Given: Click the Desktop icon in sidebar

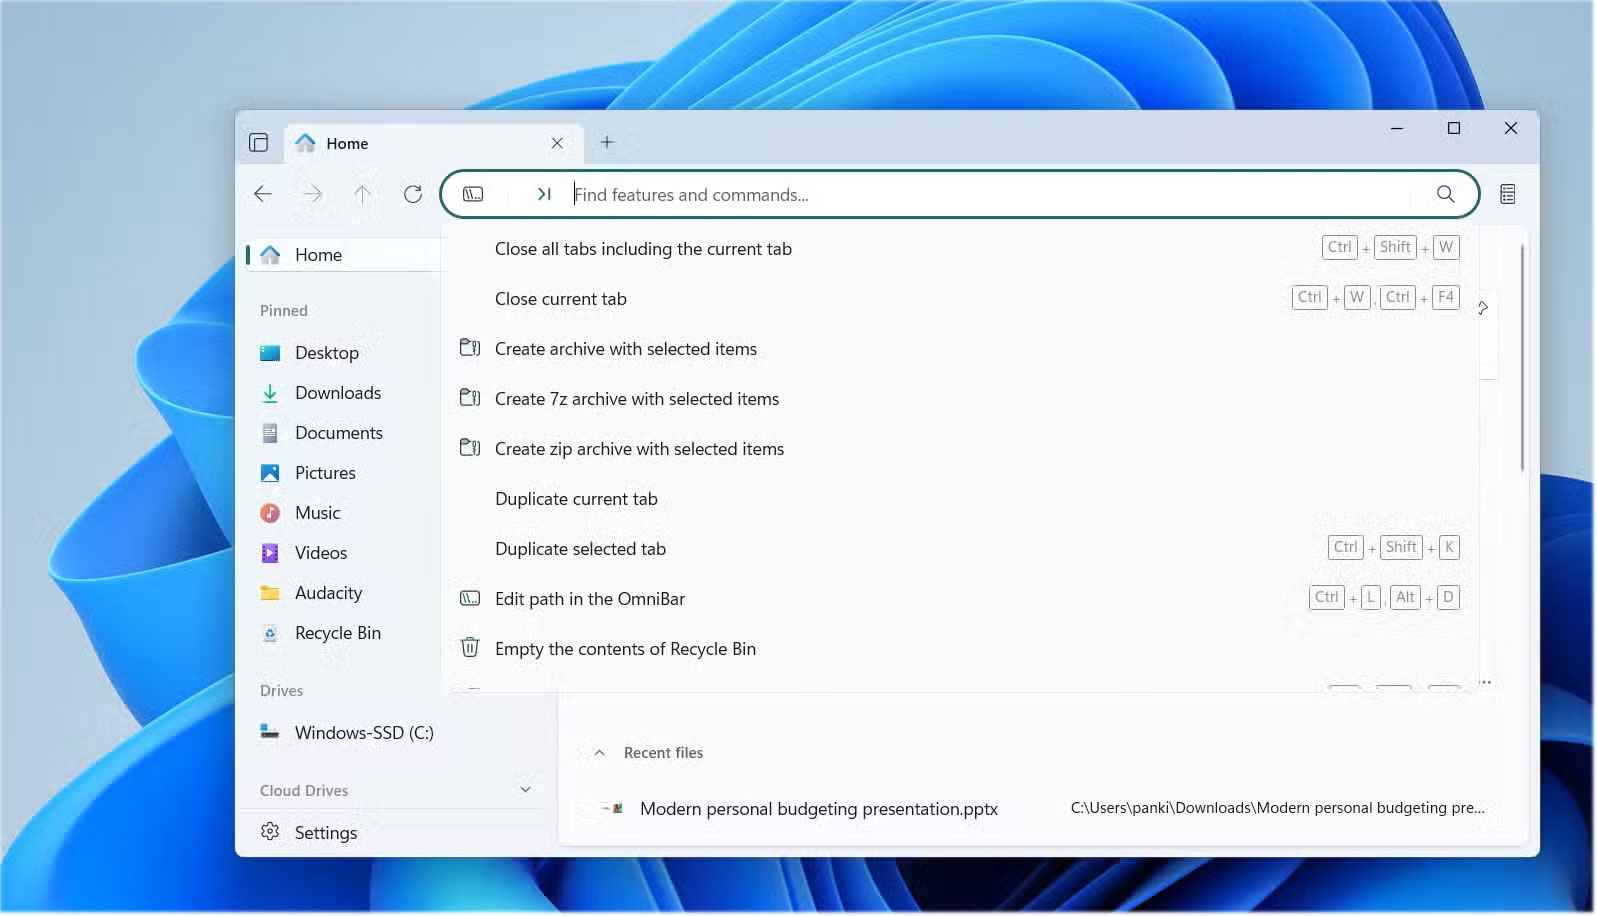Looking at the screenshot, I should click(x=270, y=353).
